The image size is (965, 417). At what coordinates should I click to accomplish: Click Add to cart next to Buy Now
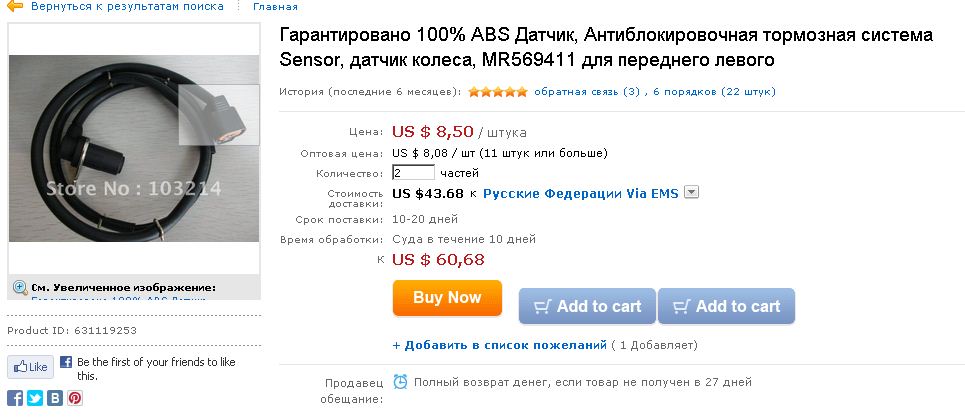pyautogui.click(x=587, y=307)
